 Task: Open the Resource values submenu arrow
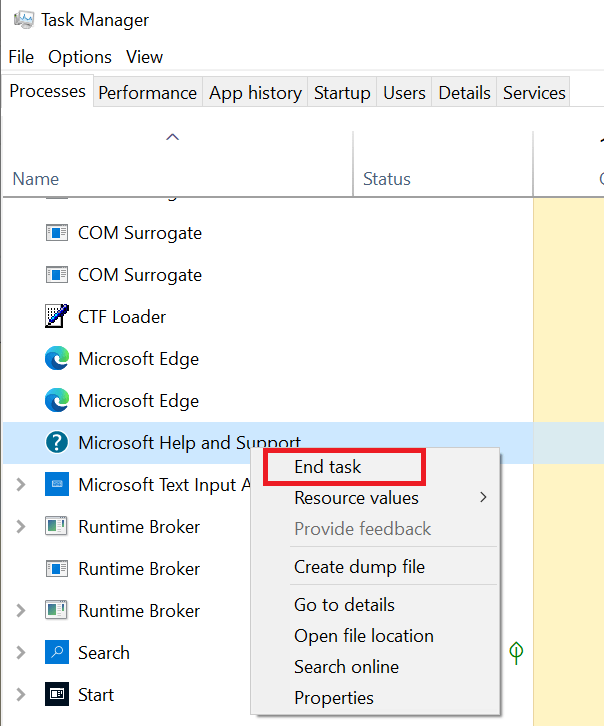point(483,498)
